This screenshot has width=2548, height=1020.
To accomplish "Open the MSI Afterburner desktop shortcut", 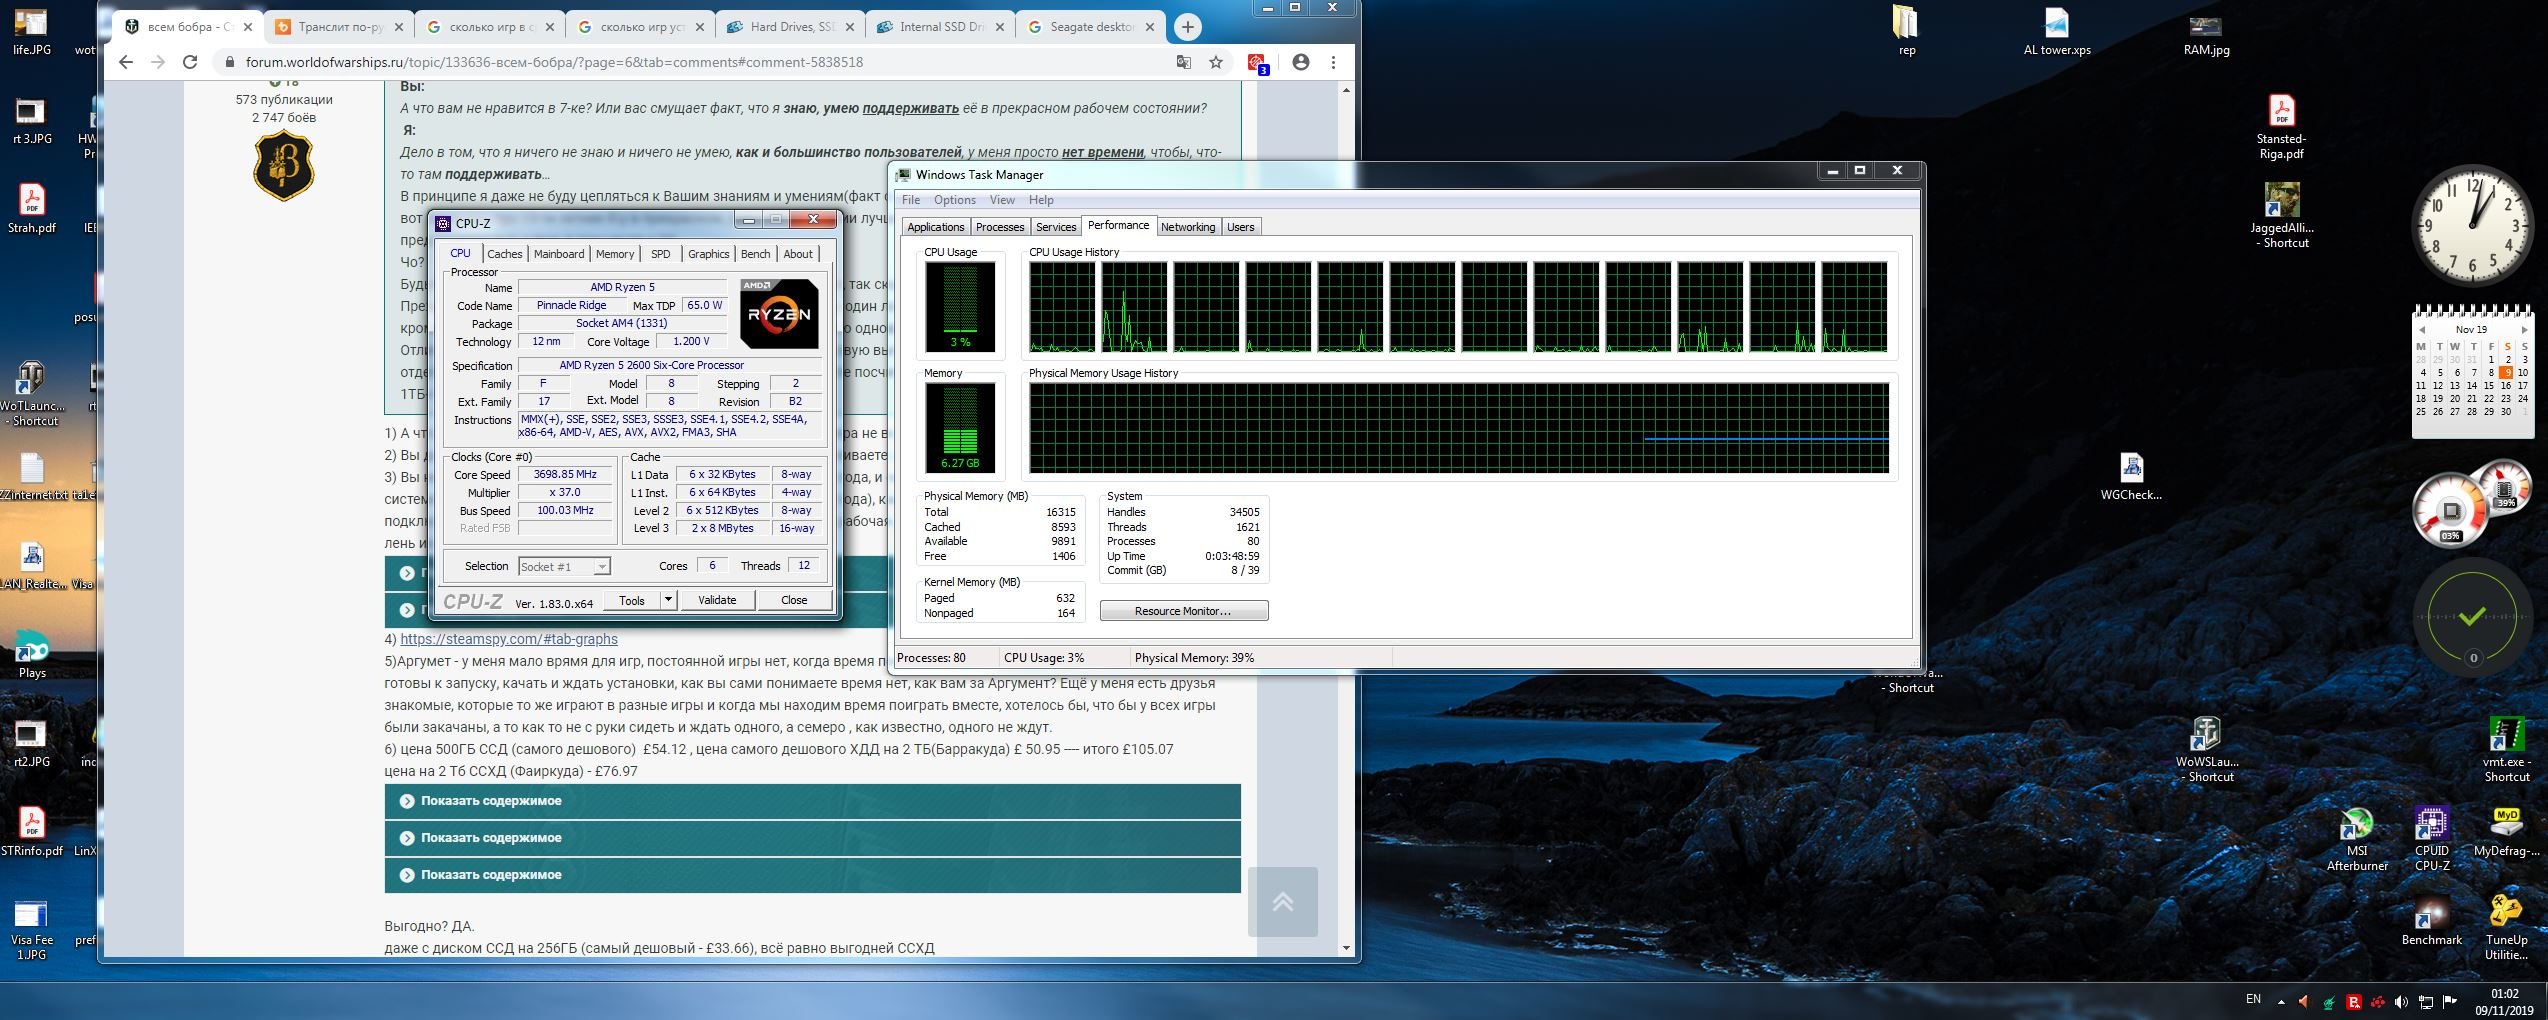I will [2356, 827].
